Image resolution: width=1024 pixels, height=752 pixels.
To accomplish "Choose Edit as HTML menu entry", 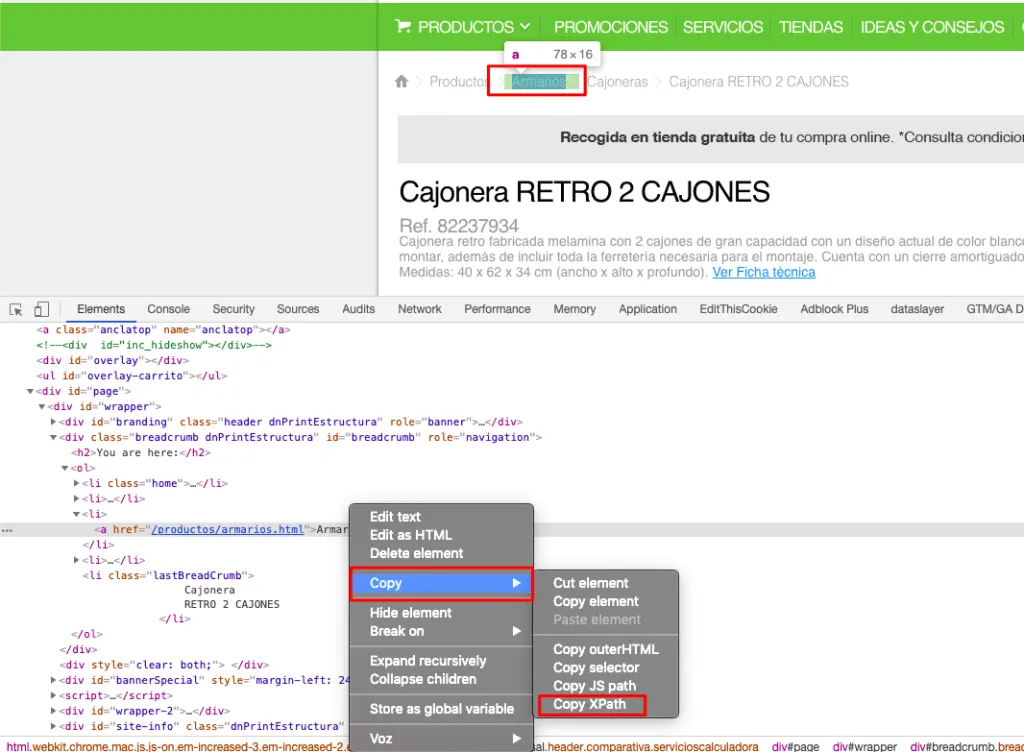I will [x=441, y=535].
